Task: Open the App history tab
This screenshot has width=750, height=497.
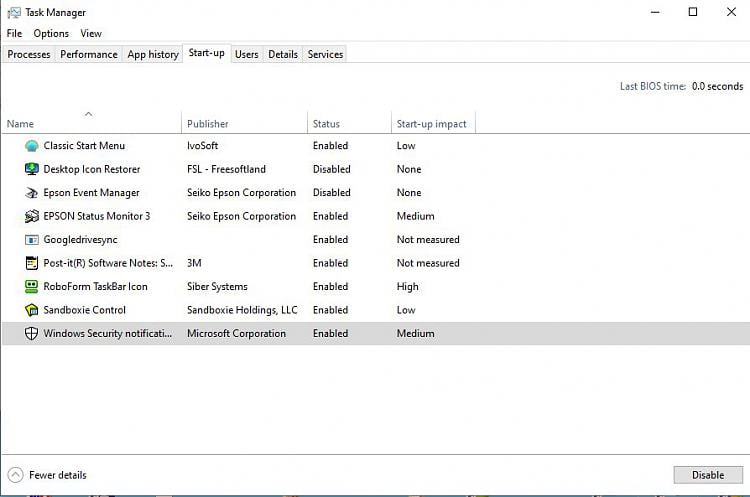Action: click(x=153, y=54)
